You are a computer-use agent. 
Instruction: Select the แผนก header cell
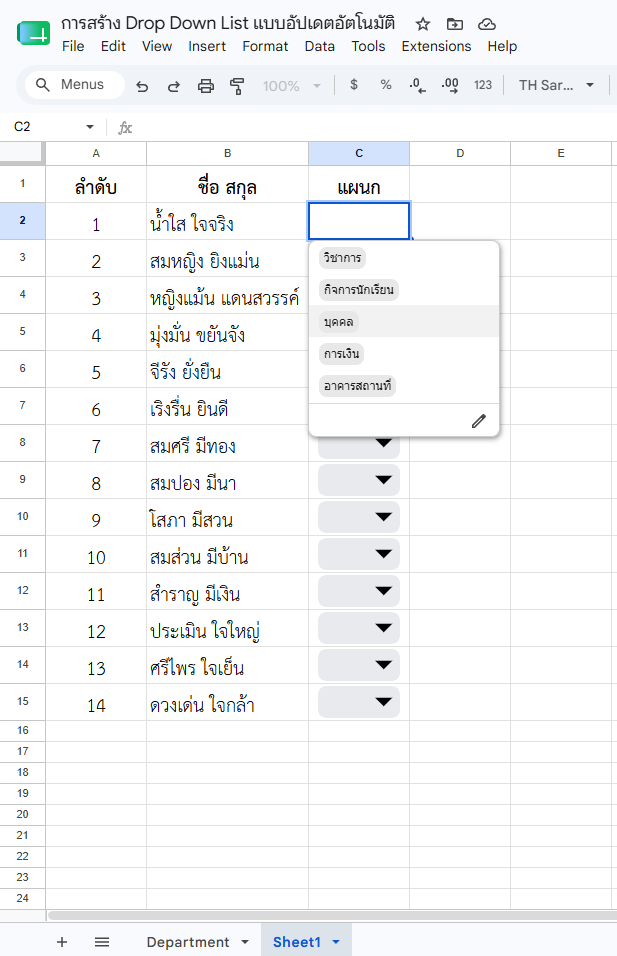(359, 185)
